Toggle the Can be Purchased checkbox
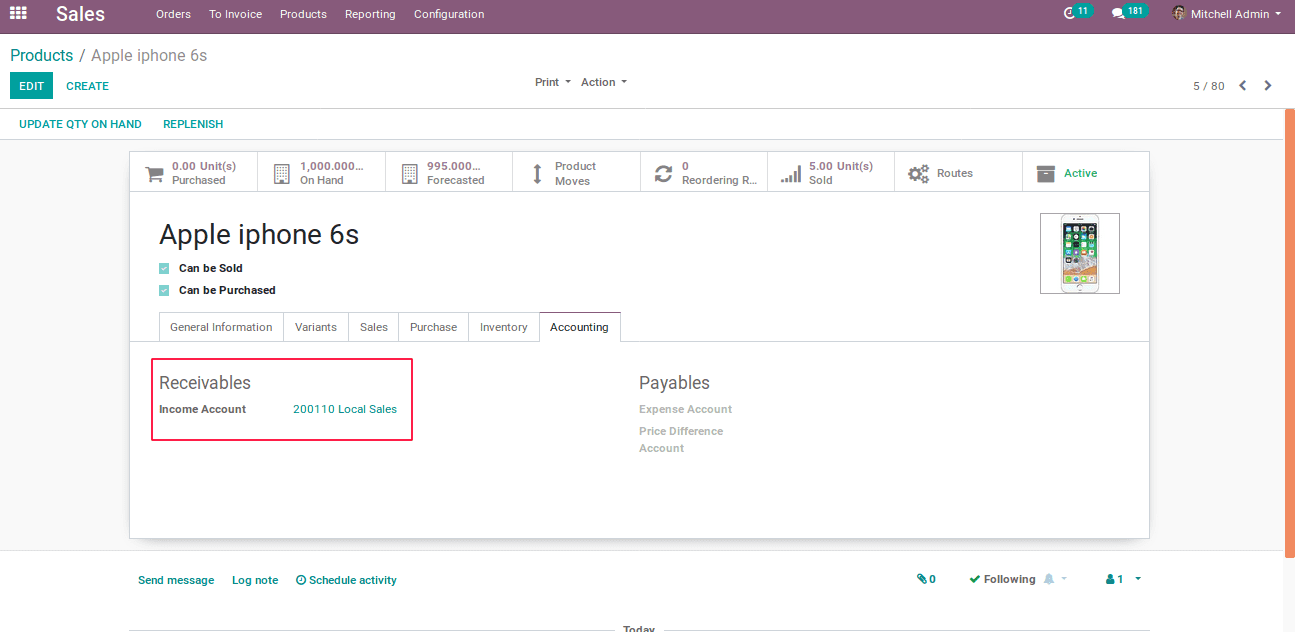Screen dimensions: 1295x632 click(x=164, y=290)
